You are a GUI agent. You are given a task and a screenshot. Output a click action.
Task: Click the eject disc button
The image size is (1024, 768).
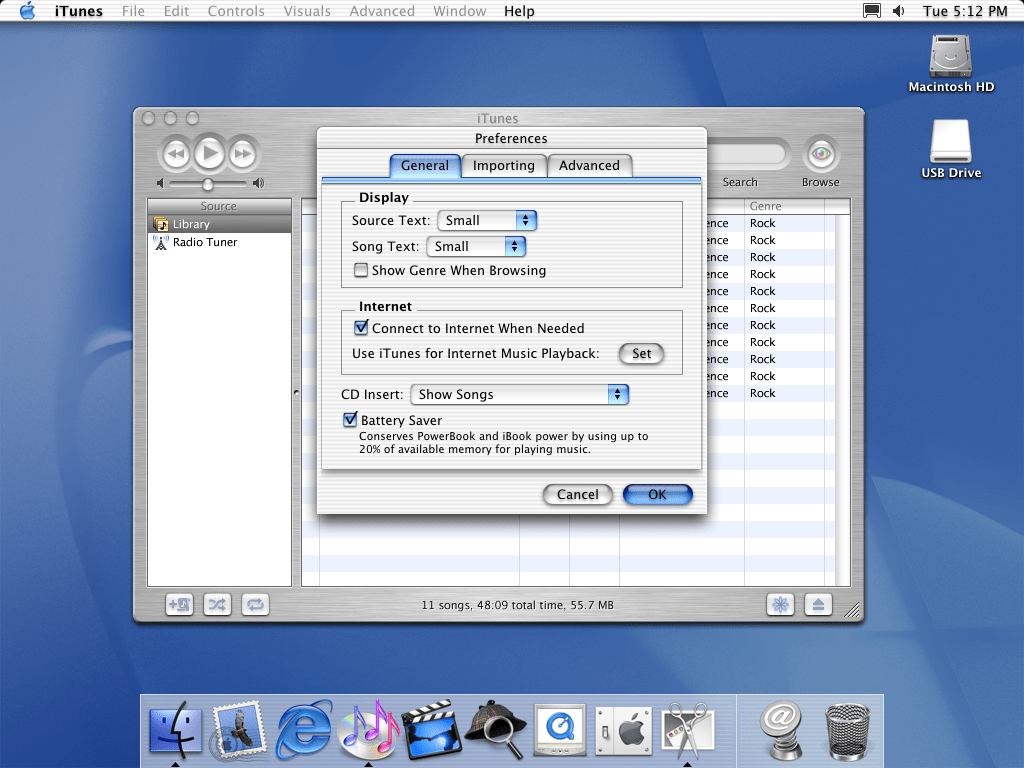pyautogui.click(x=818, y=605)
